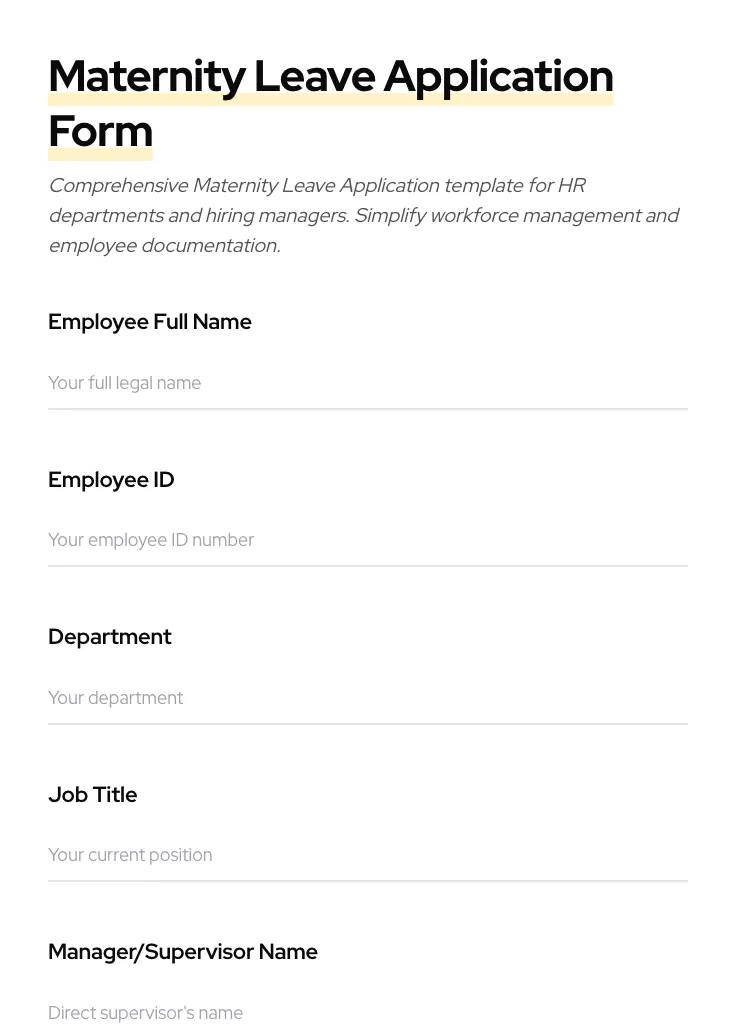Click the italic description paragraph
Image resolution: width=736 pixels, height=1024 pixels.
364,215
